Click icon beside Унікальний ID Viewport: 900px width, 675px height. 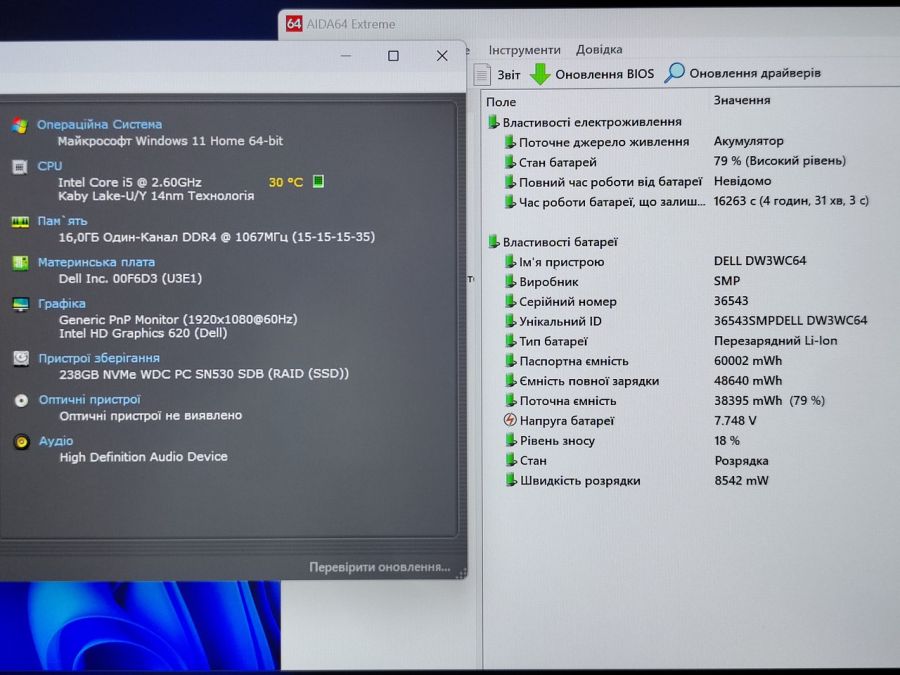click(x=510, y=321)
